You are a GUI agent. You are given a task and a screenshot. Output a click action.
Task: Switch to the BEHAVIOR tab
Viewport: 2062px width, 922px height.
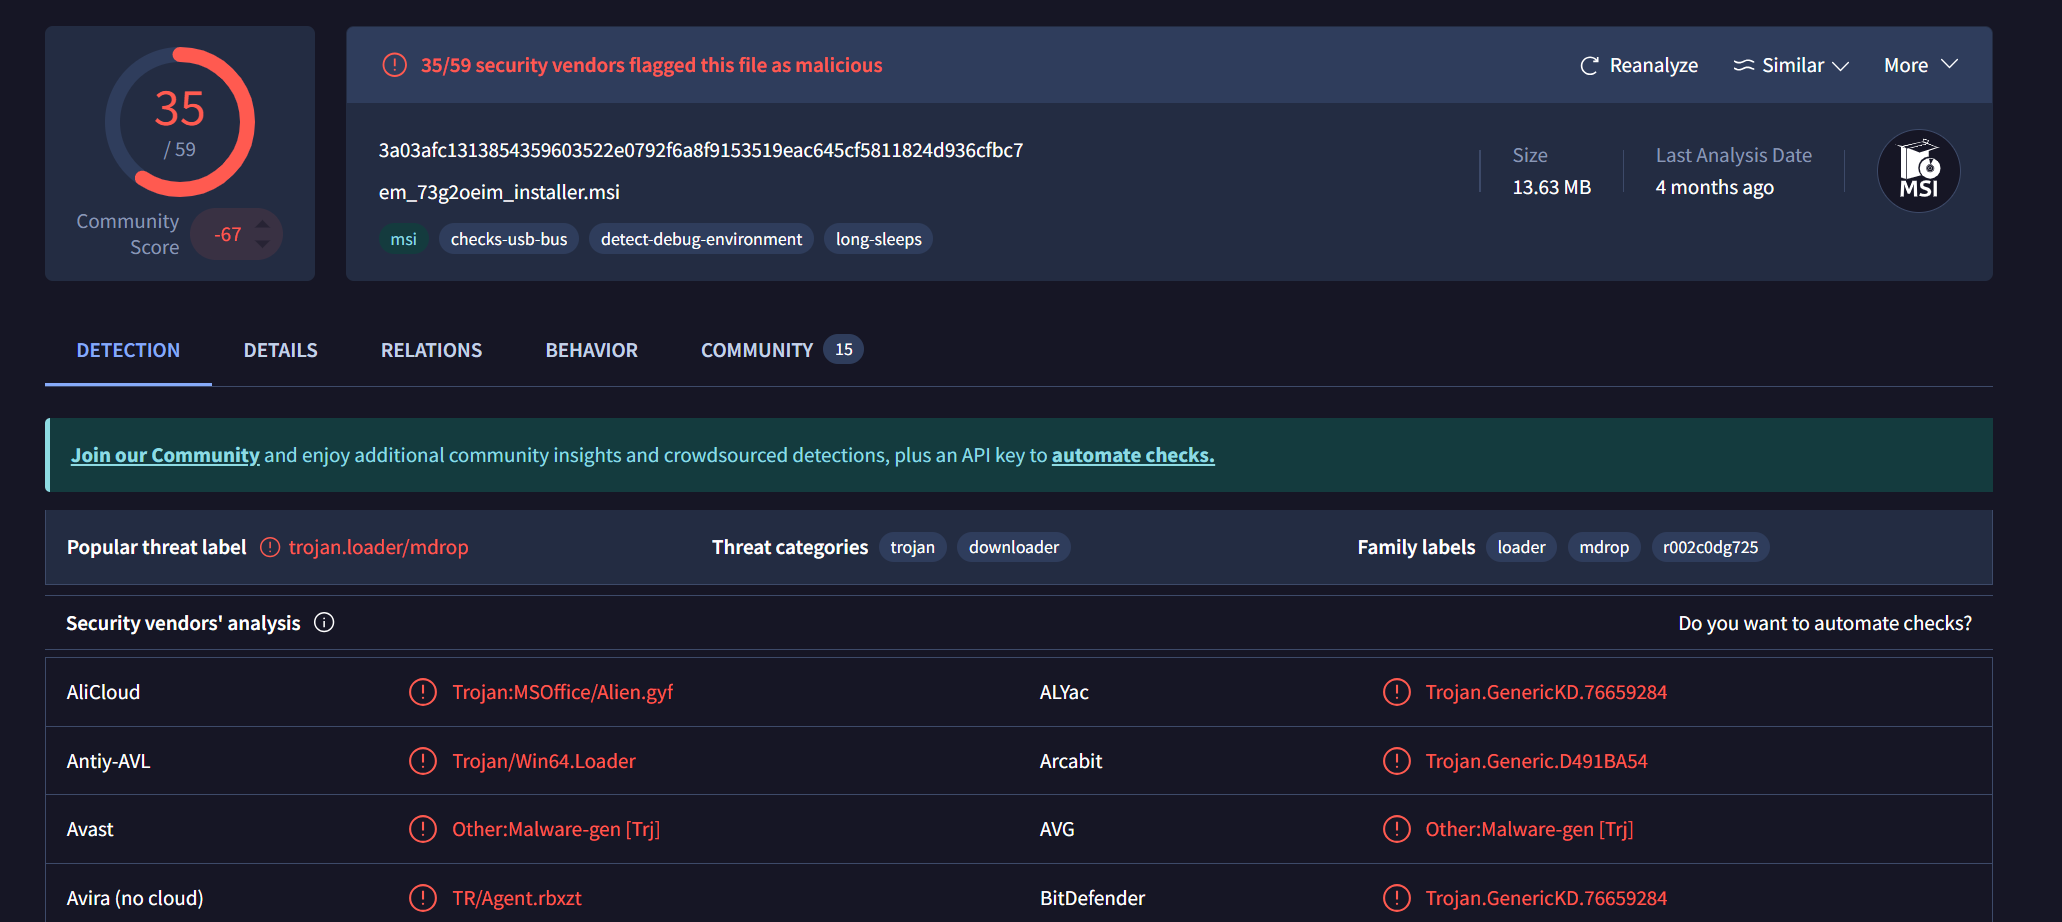tap(591, 350)
